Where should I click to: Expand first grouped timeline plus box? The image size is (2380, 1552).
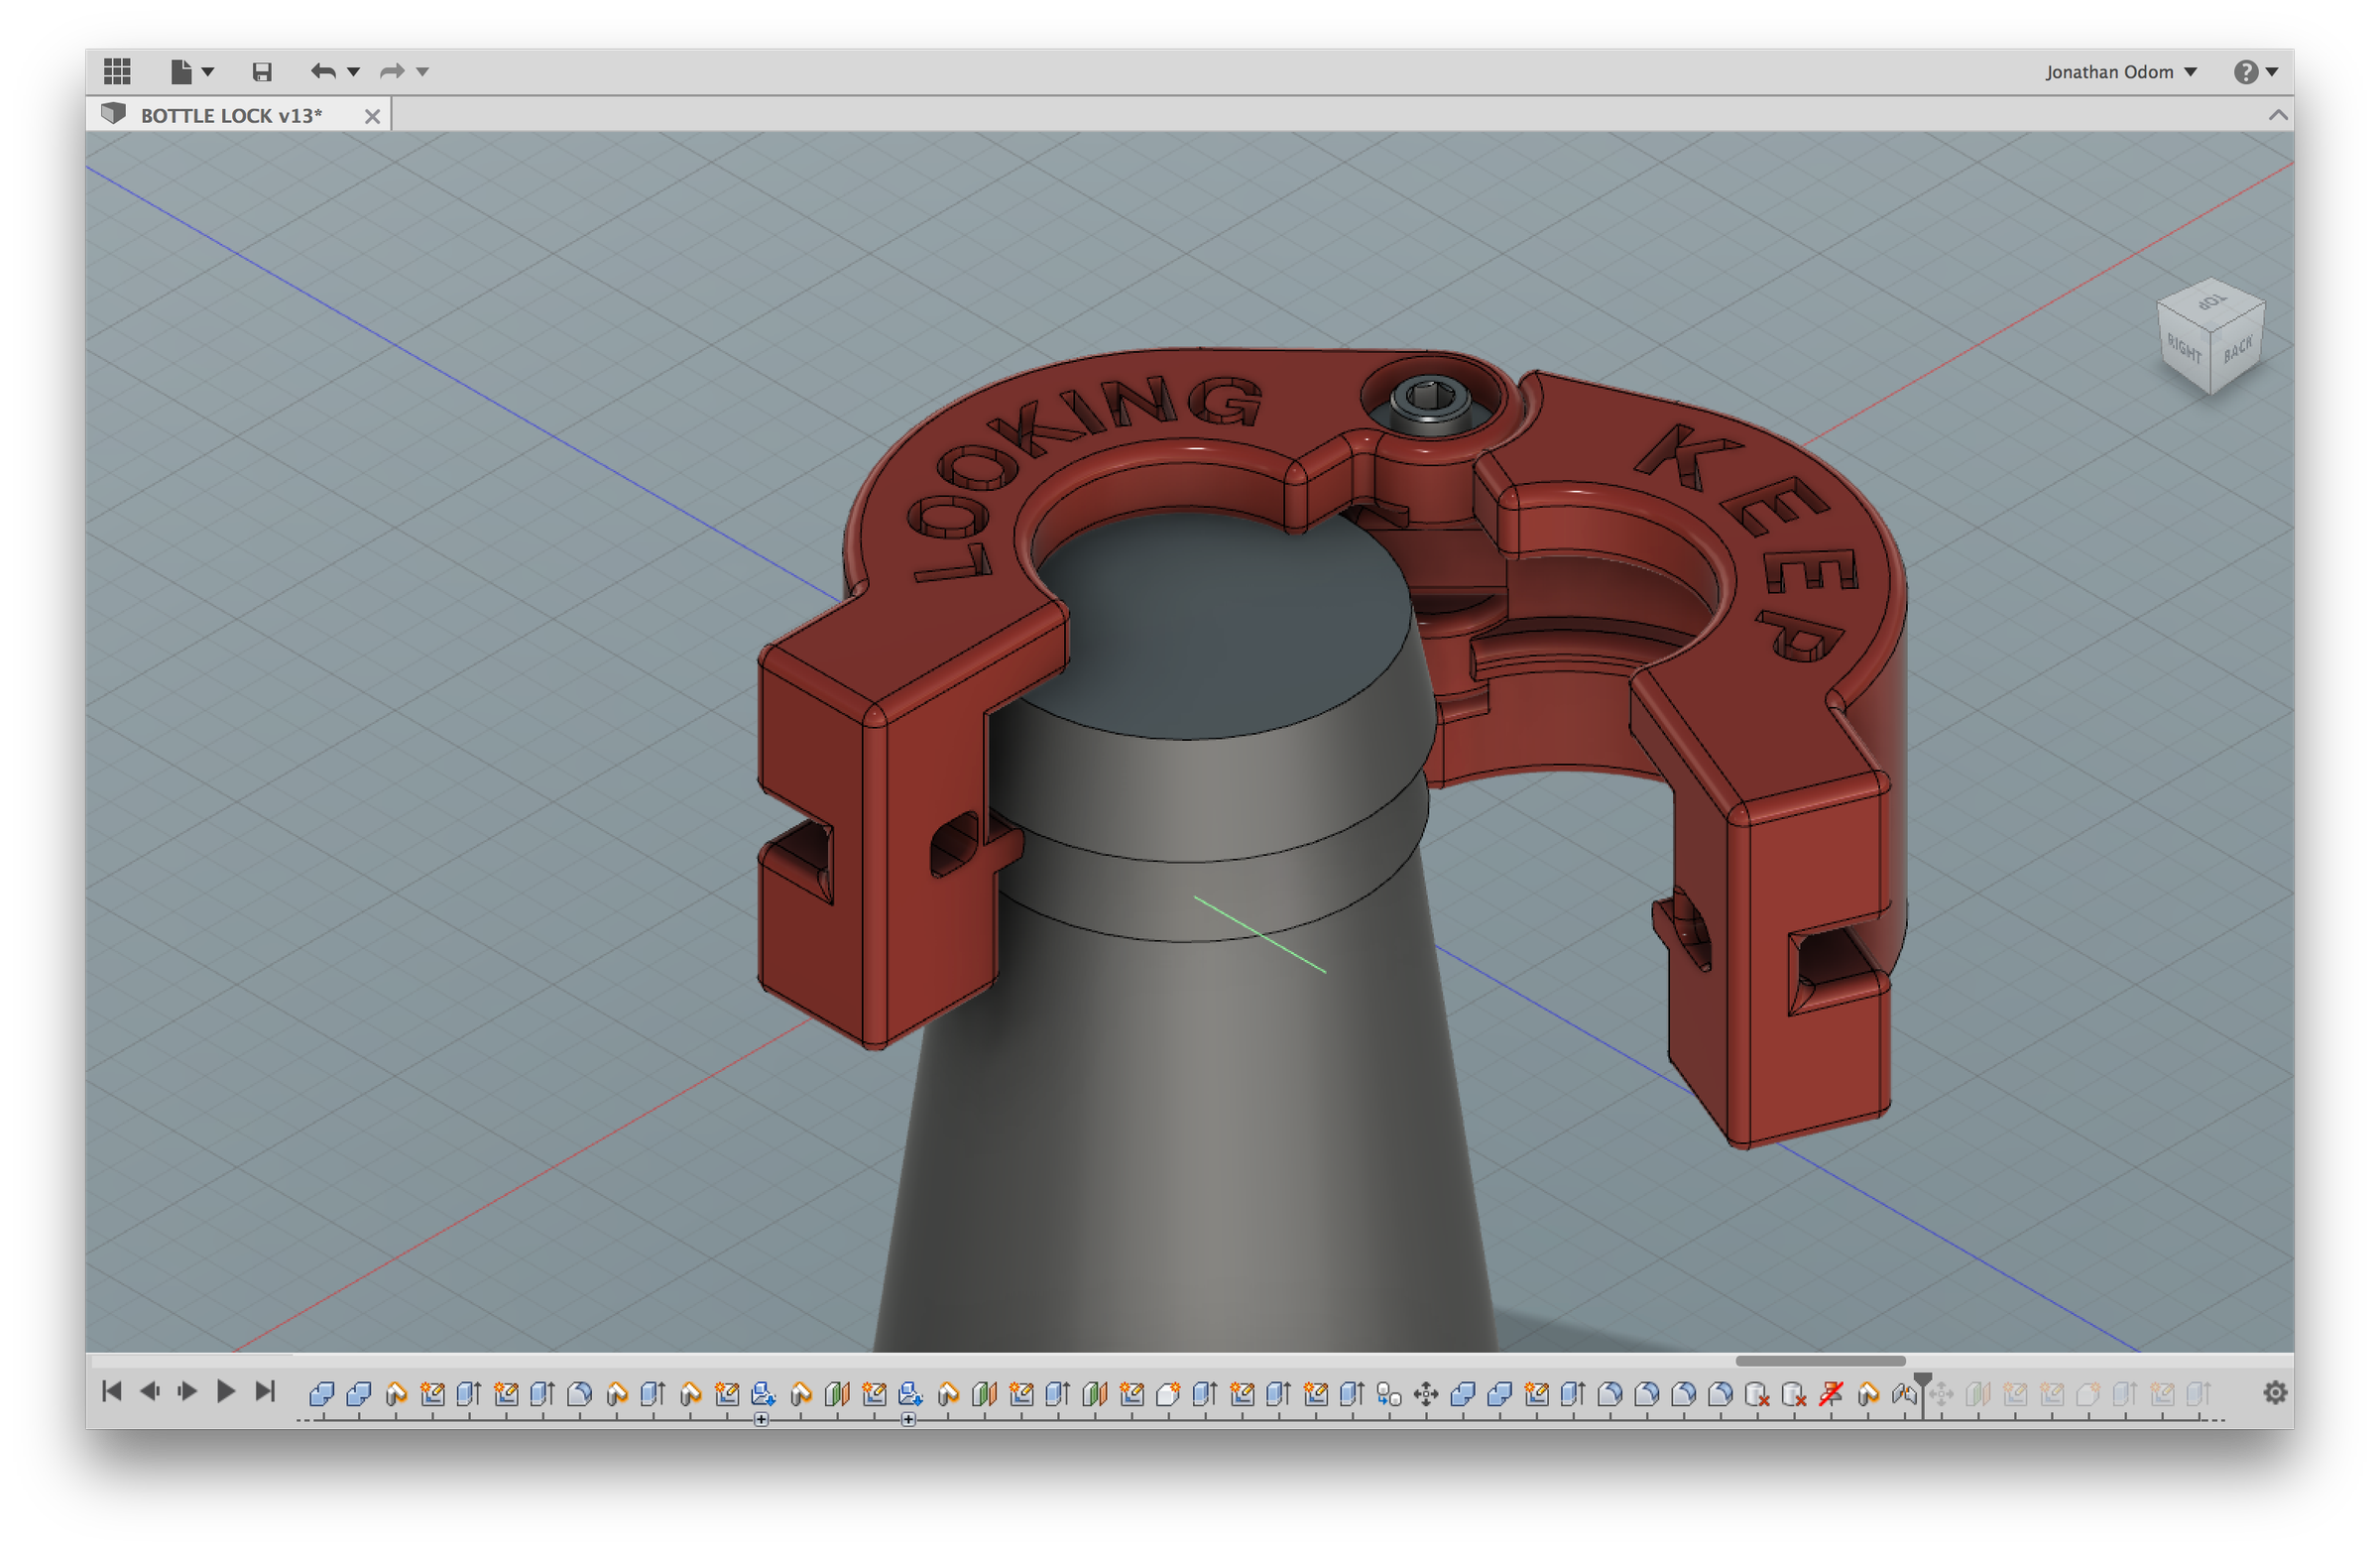pyautogui.click(x=761, y=1419)
